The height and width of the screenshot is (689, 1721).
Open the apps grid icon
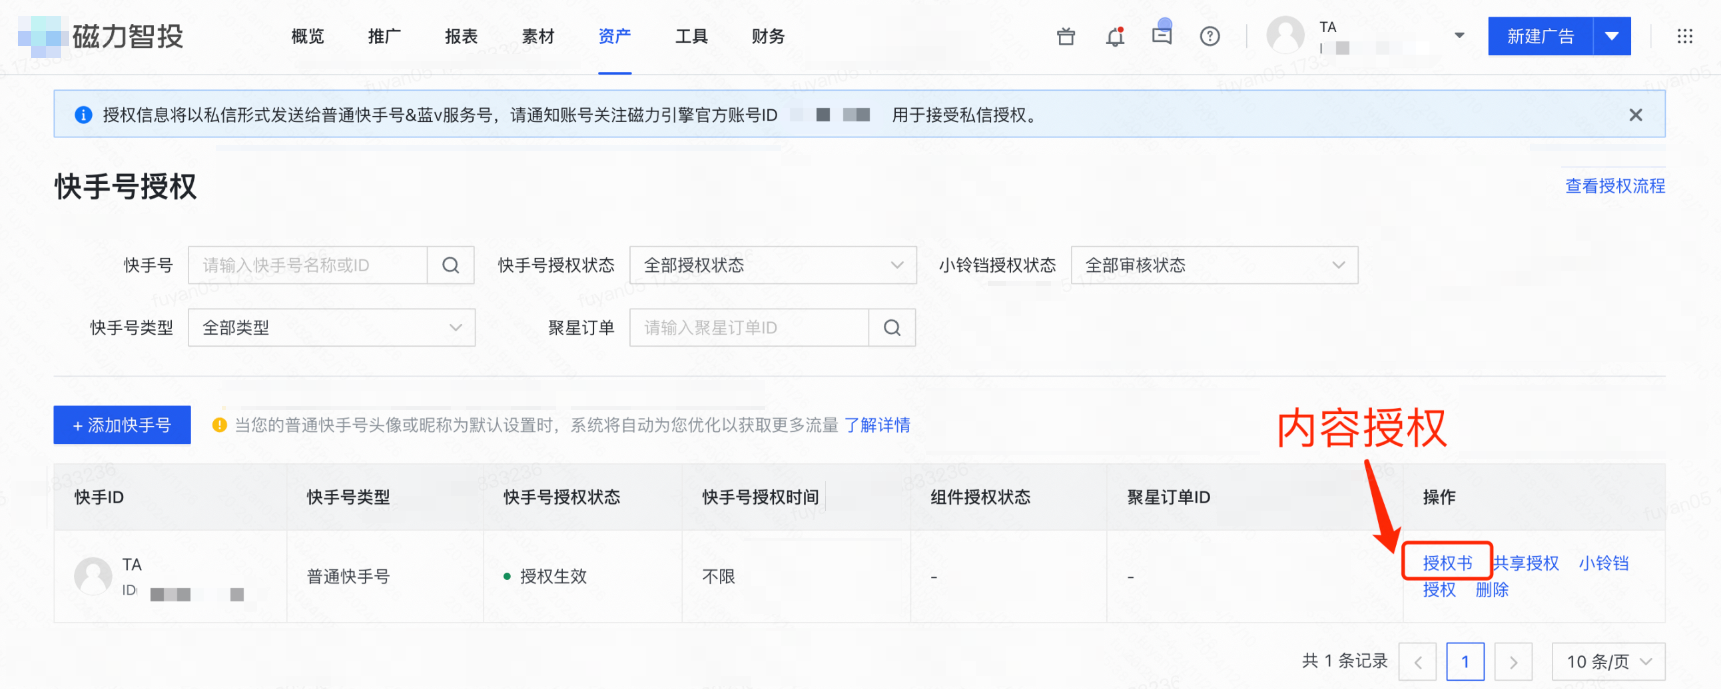click(1685, 37)
